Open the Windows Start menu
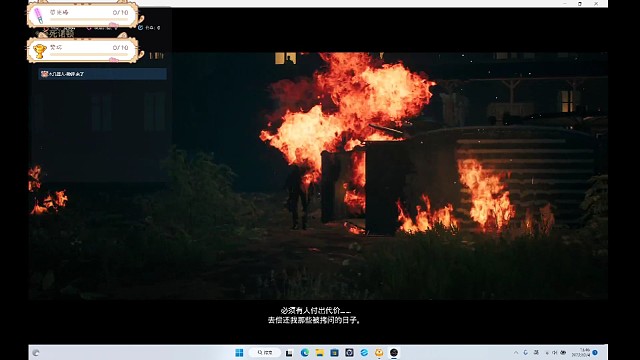 (x=239, y=353)
